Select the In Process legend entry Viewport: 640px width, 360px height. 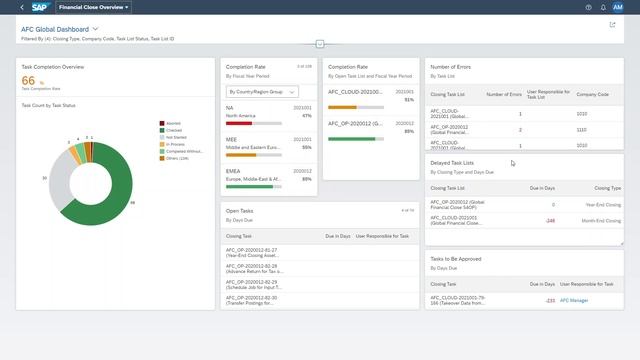[x=172, y=144]
